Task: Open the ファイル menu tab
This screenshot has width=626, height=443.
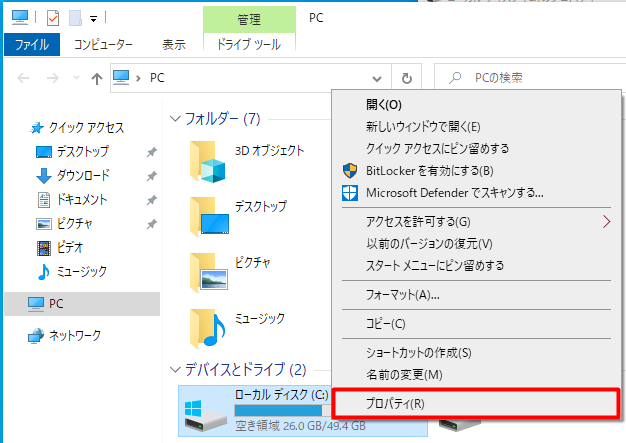Action: click(x=32, y=44)
